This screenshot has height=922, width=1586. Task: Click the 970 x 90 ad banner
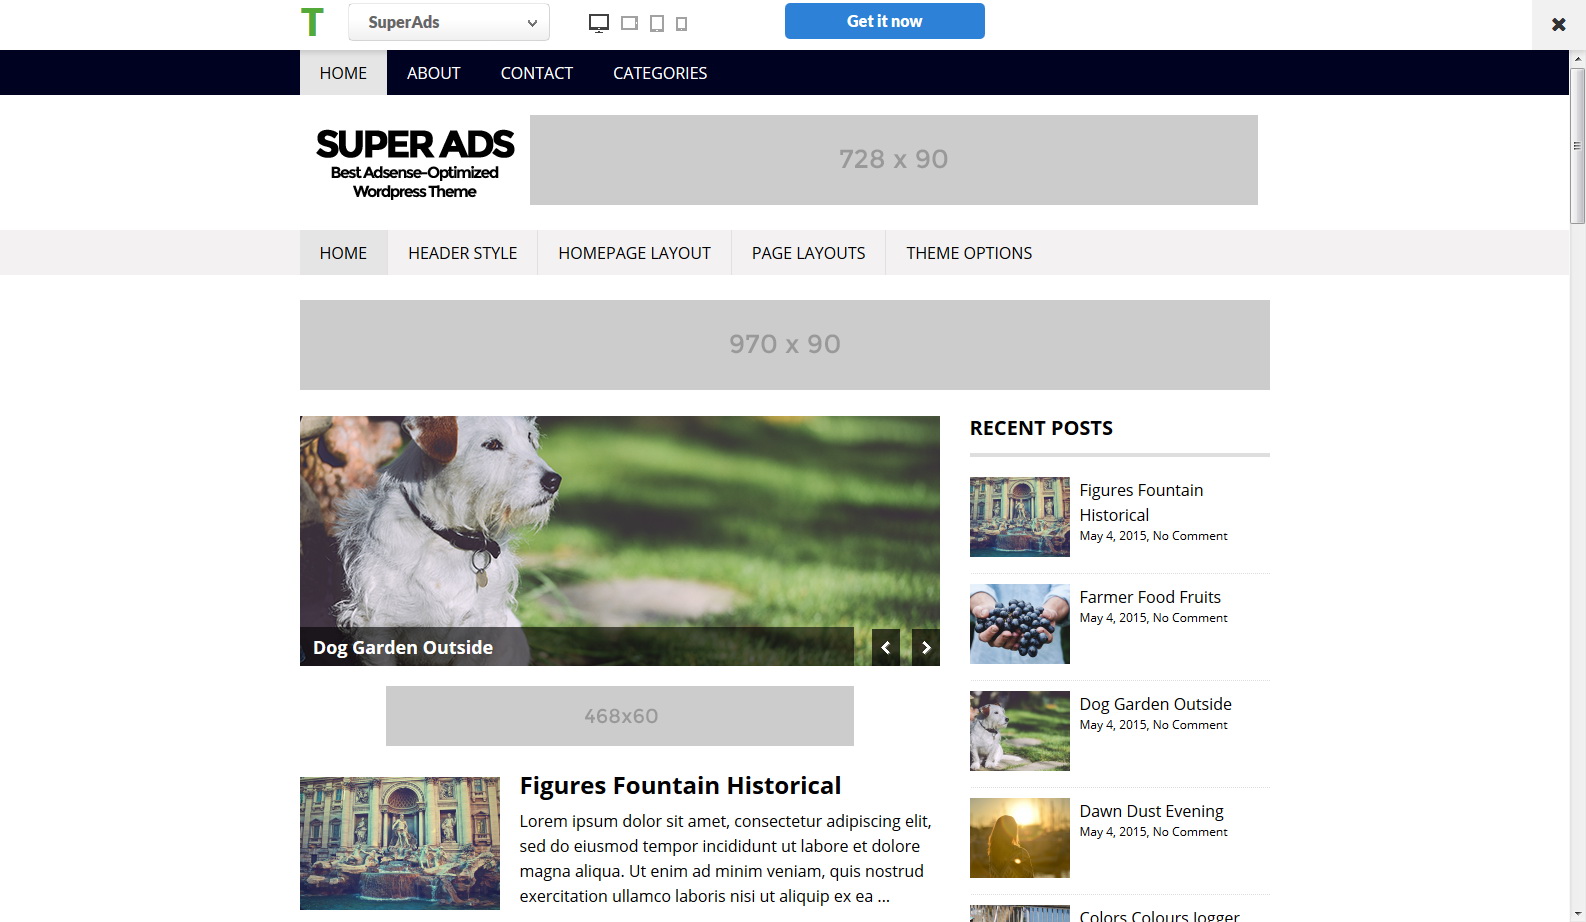[x=785, y=345]
